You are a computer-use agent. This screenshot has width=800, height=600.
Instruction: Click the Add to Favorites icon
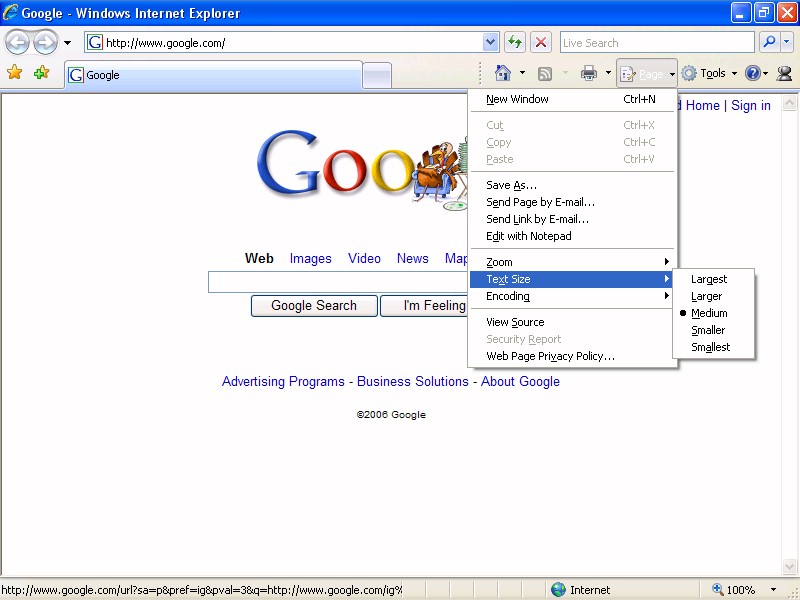point(41,72)
